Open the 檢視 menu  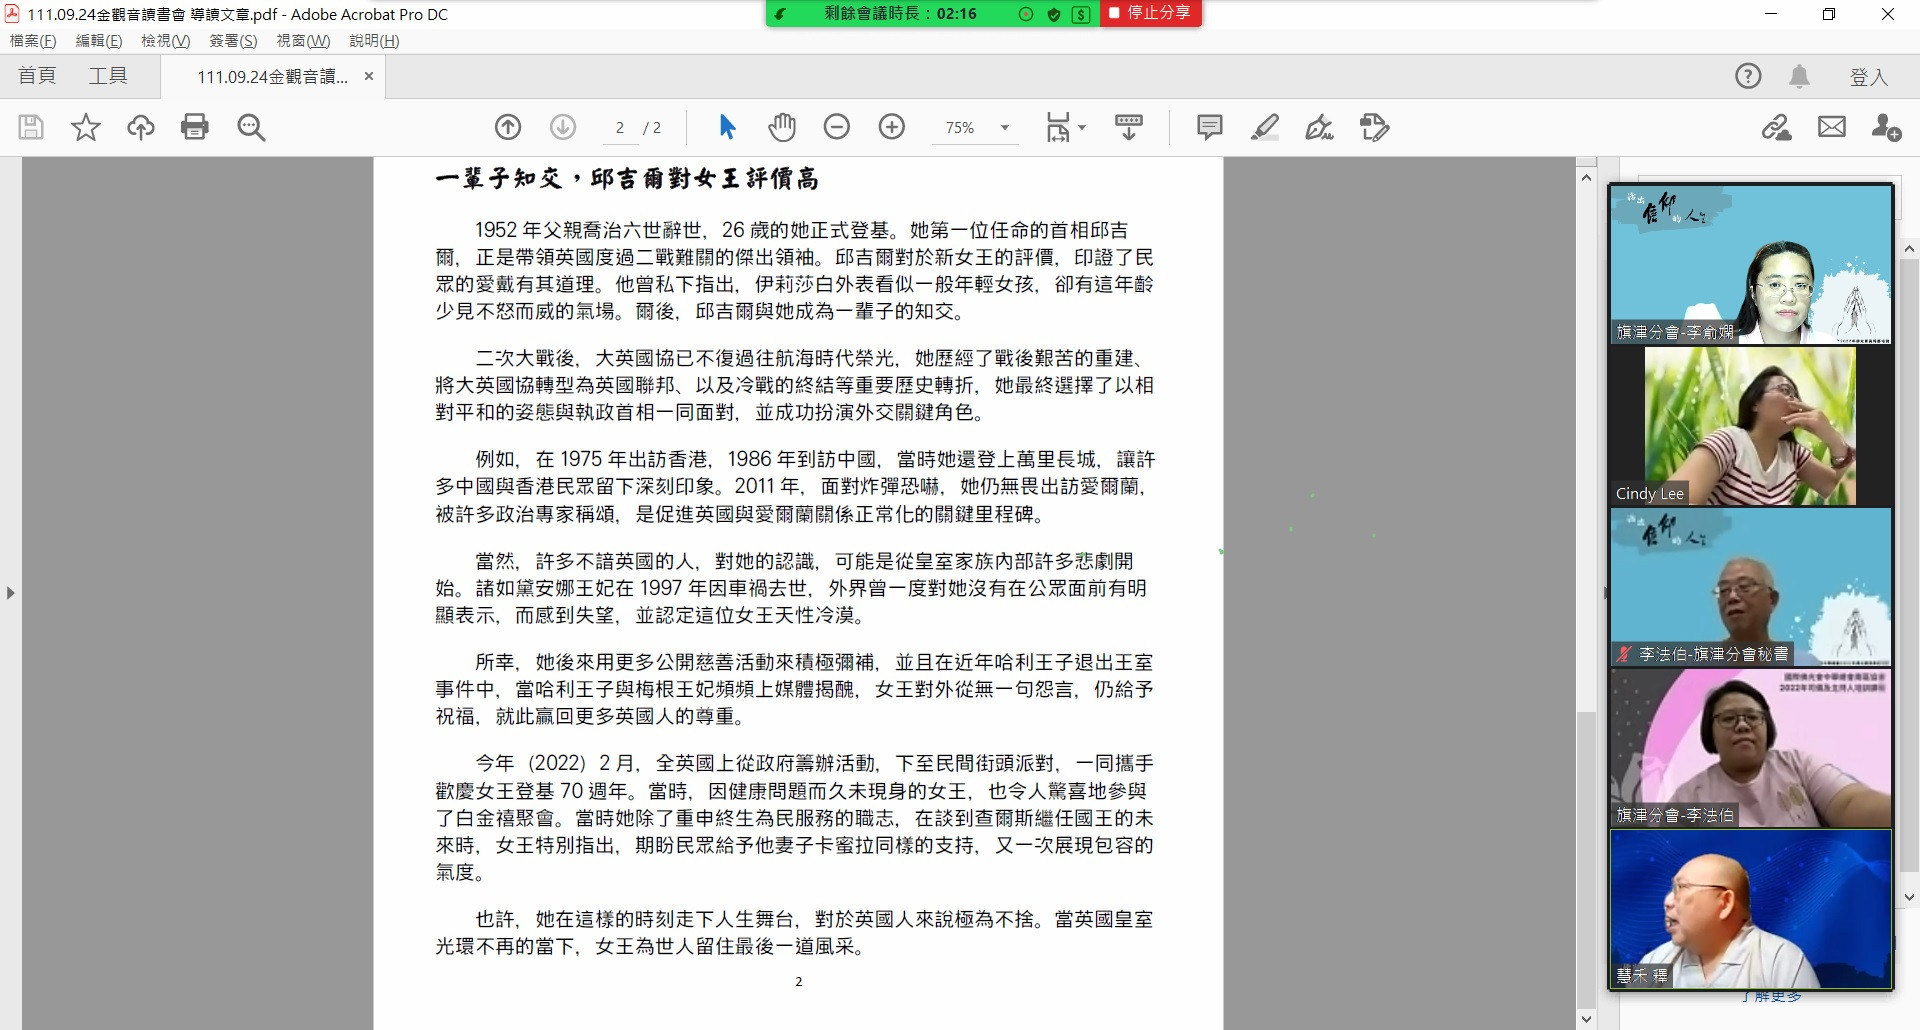(165, 41)
